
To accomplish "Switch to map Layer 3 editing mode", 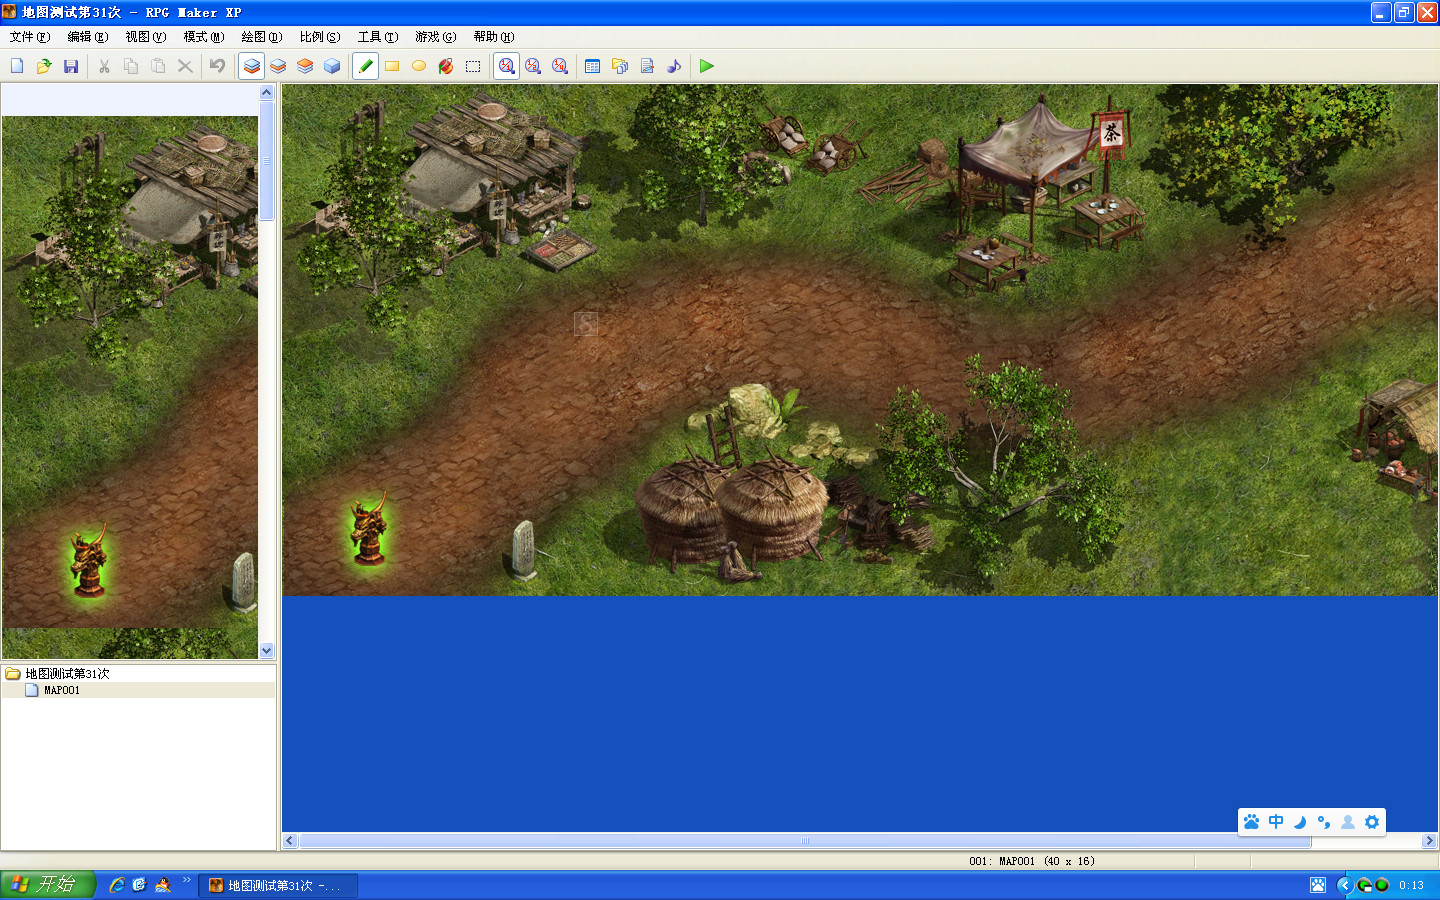I will (x=305, y=66).
